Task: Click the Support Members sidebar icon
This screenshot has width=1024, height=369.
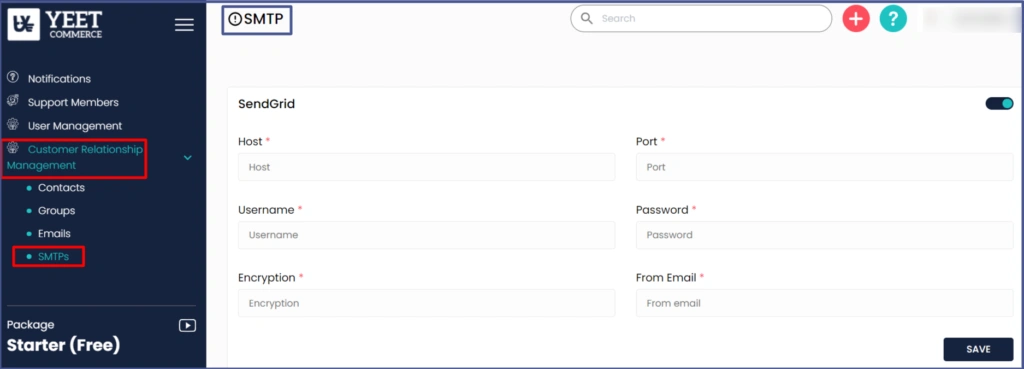Action: [x=12, y=101]
